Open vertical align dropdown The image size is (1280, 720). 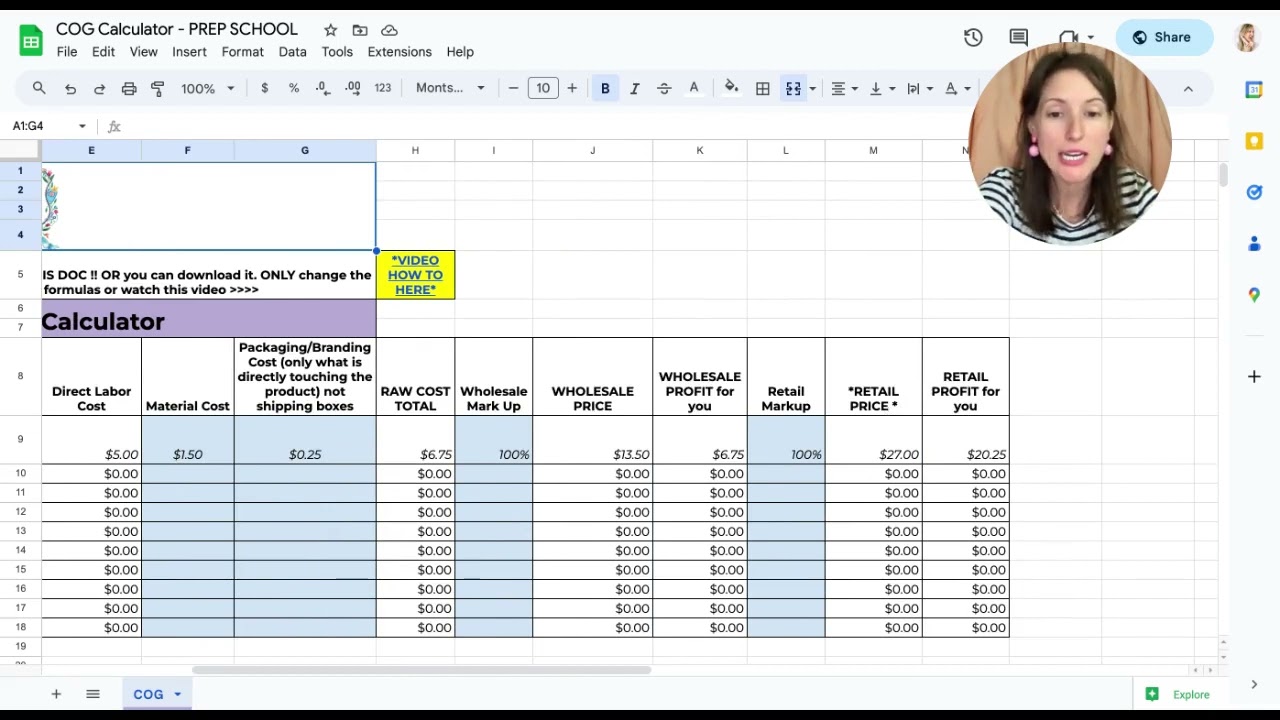point(882,88)
